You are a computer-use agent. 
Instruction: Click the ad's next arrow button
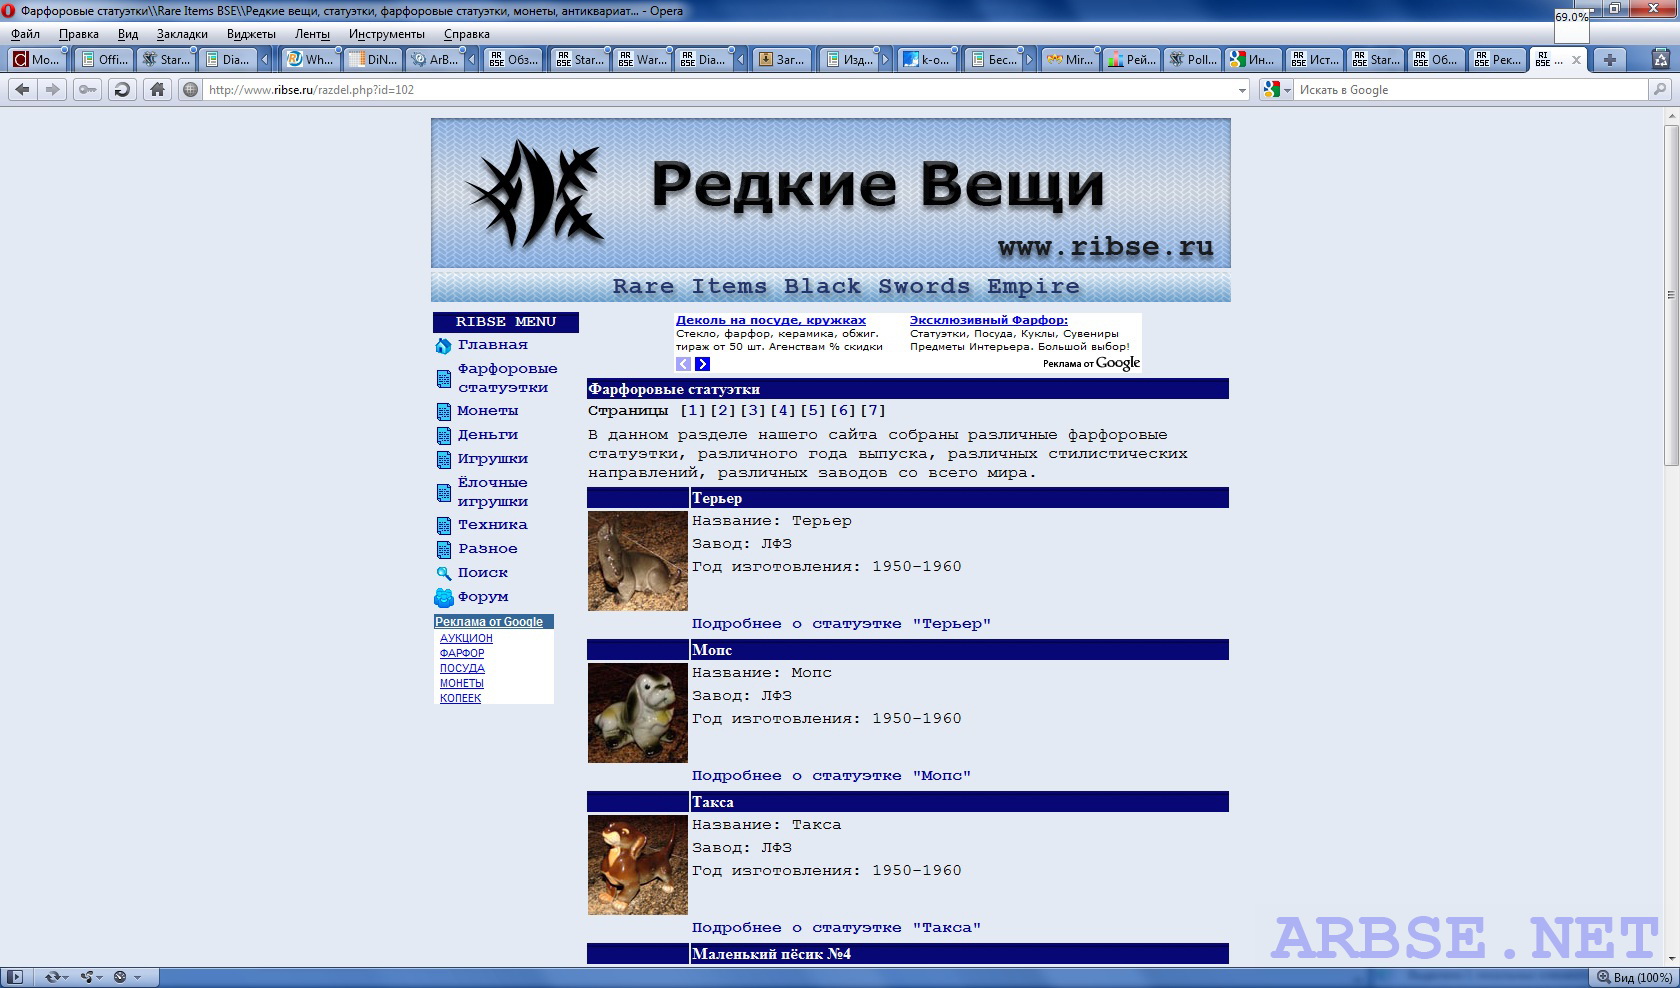click(702, 364)
